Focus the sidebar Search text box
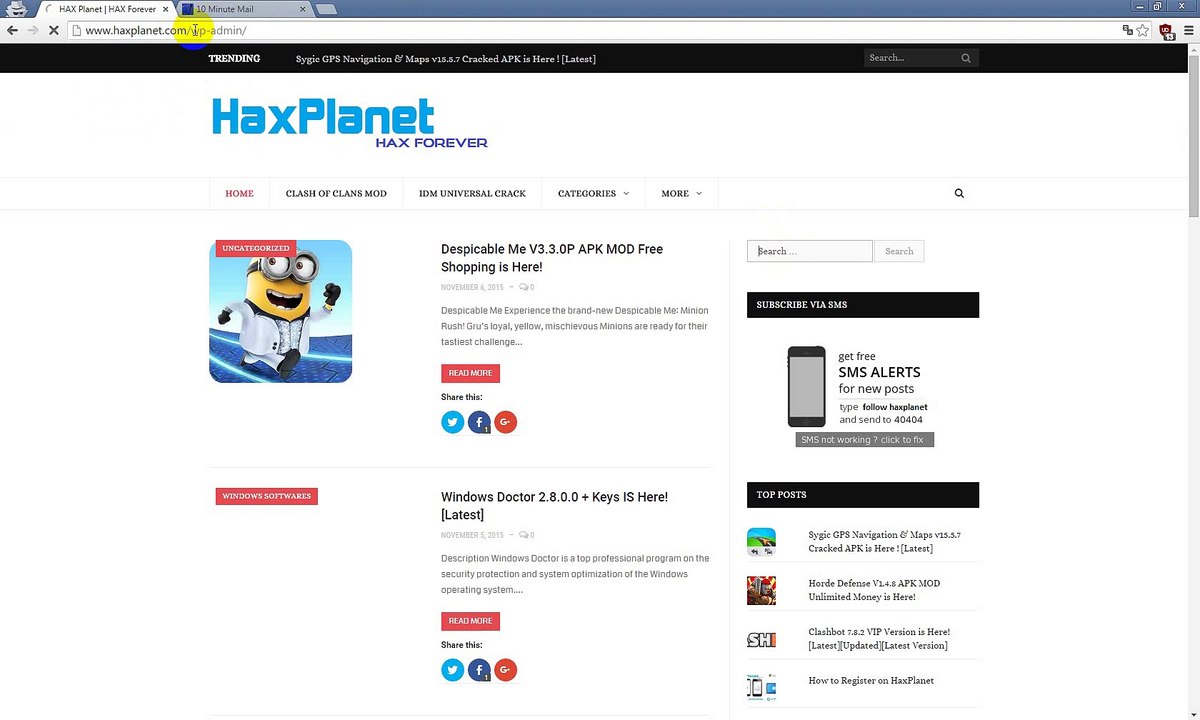 pos(810,251)
